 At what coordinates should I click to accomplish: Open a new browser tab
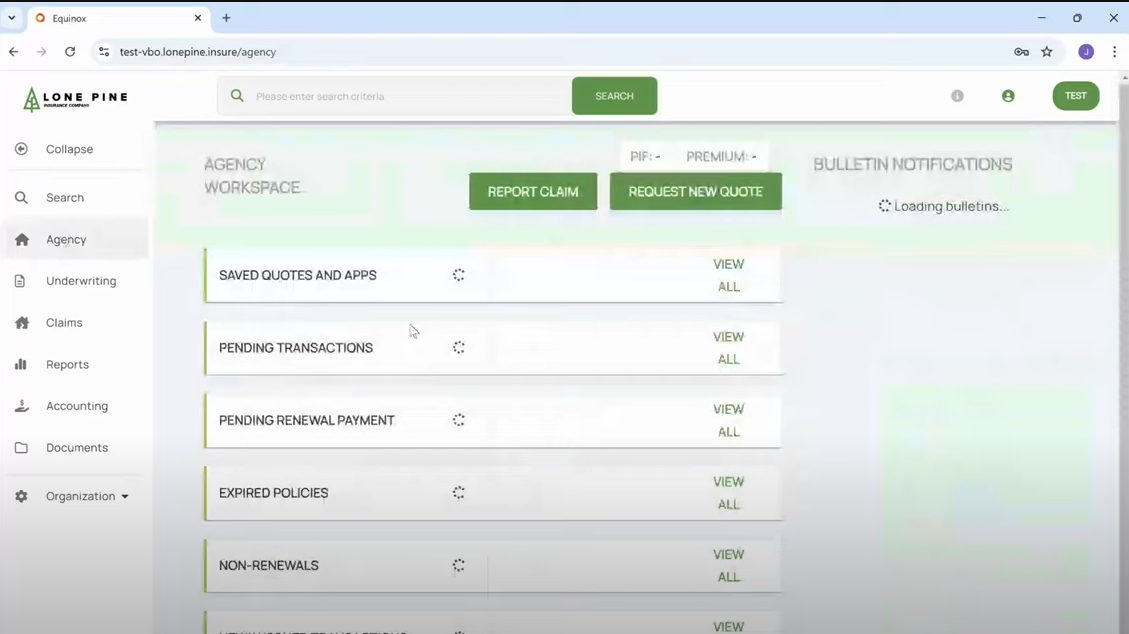coord(226,17)
